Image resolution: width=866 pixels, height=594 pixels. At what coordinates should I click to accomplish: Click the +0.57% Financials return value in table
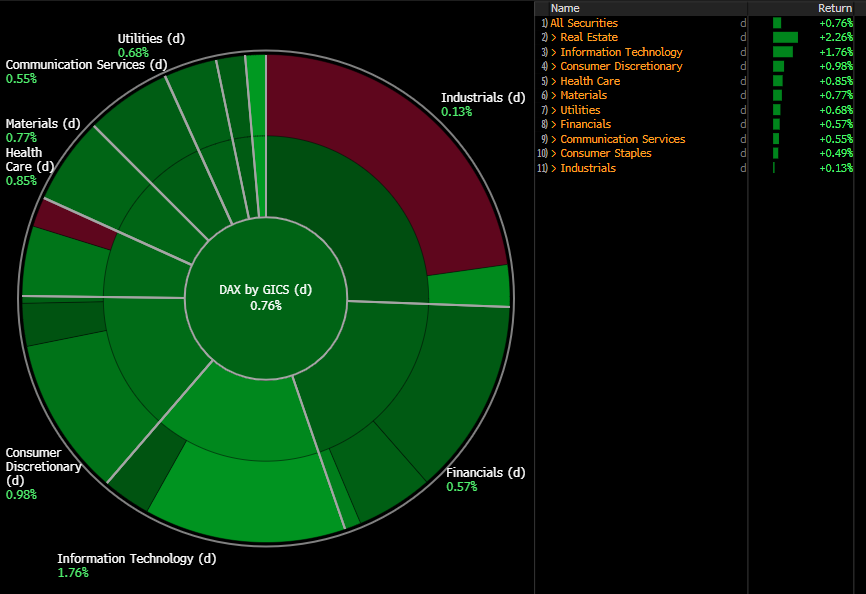coord(836,124)
